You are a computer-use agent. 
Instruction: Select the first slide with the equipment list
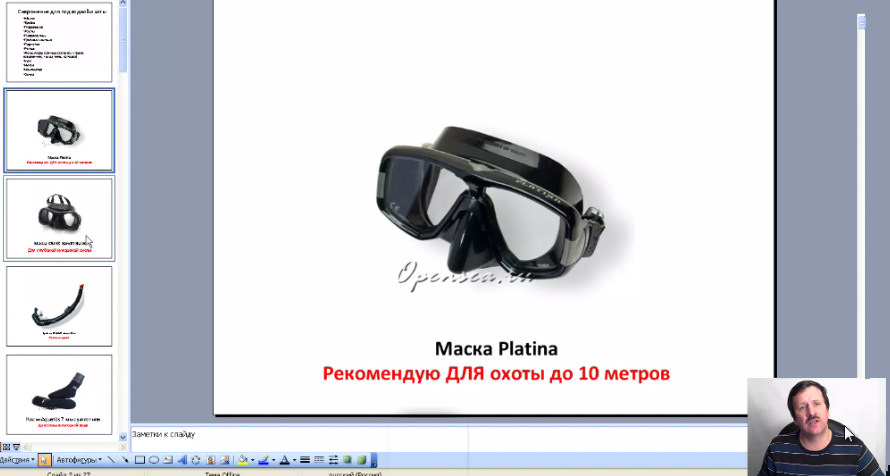pyautogui.click(x=59, y=42)
